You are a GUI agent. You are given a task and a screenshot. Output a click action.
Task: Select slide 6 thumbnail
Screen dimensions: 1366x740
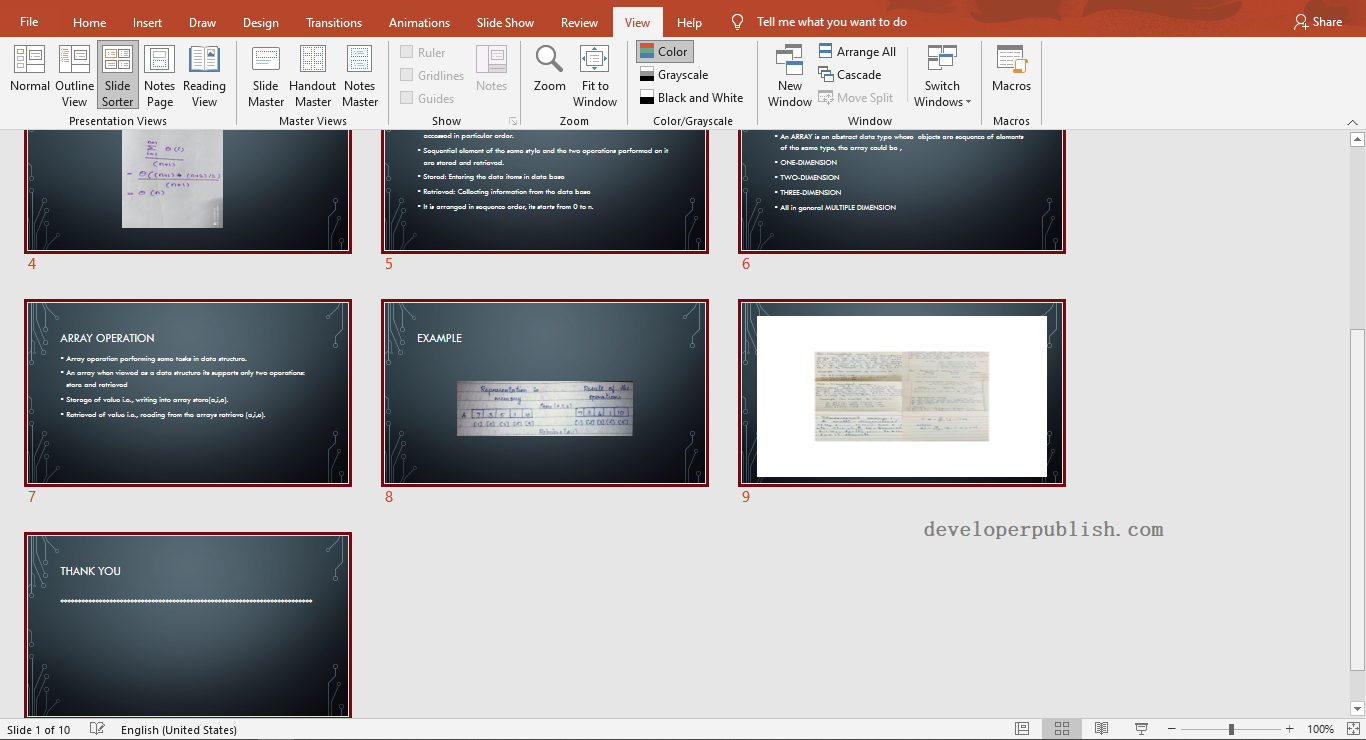click(x=902, y=190)
